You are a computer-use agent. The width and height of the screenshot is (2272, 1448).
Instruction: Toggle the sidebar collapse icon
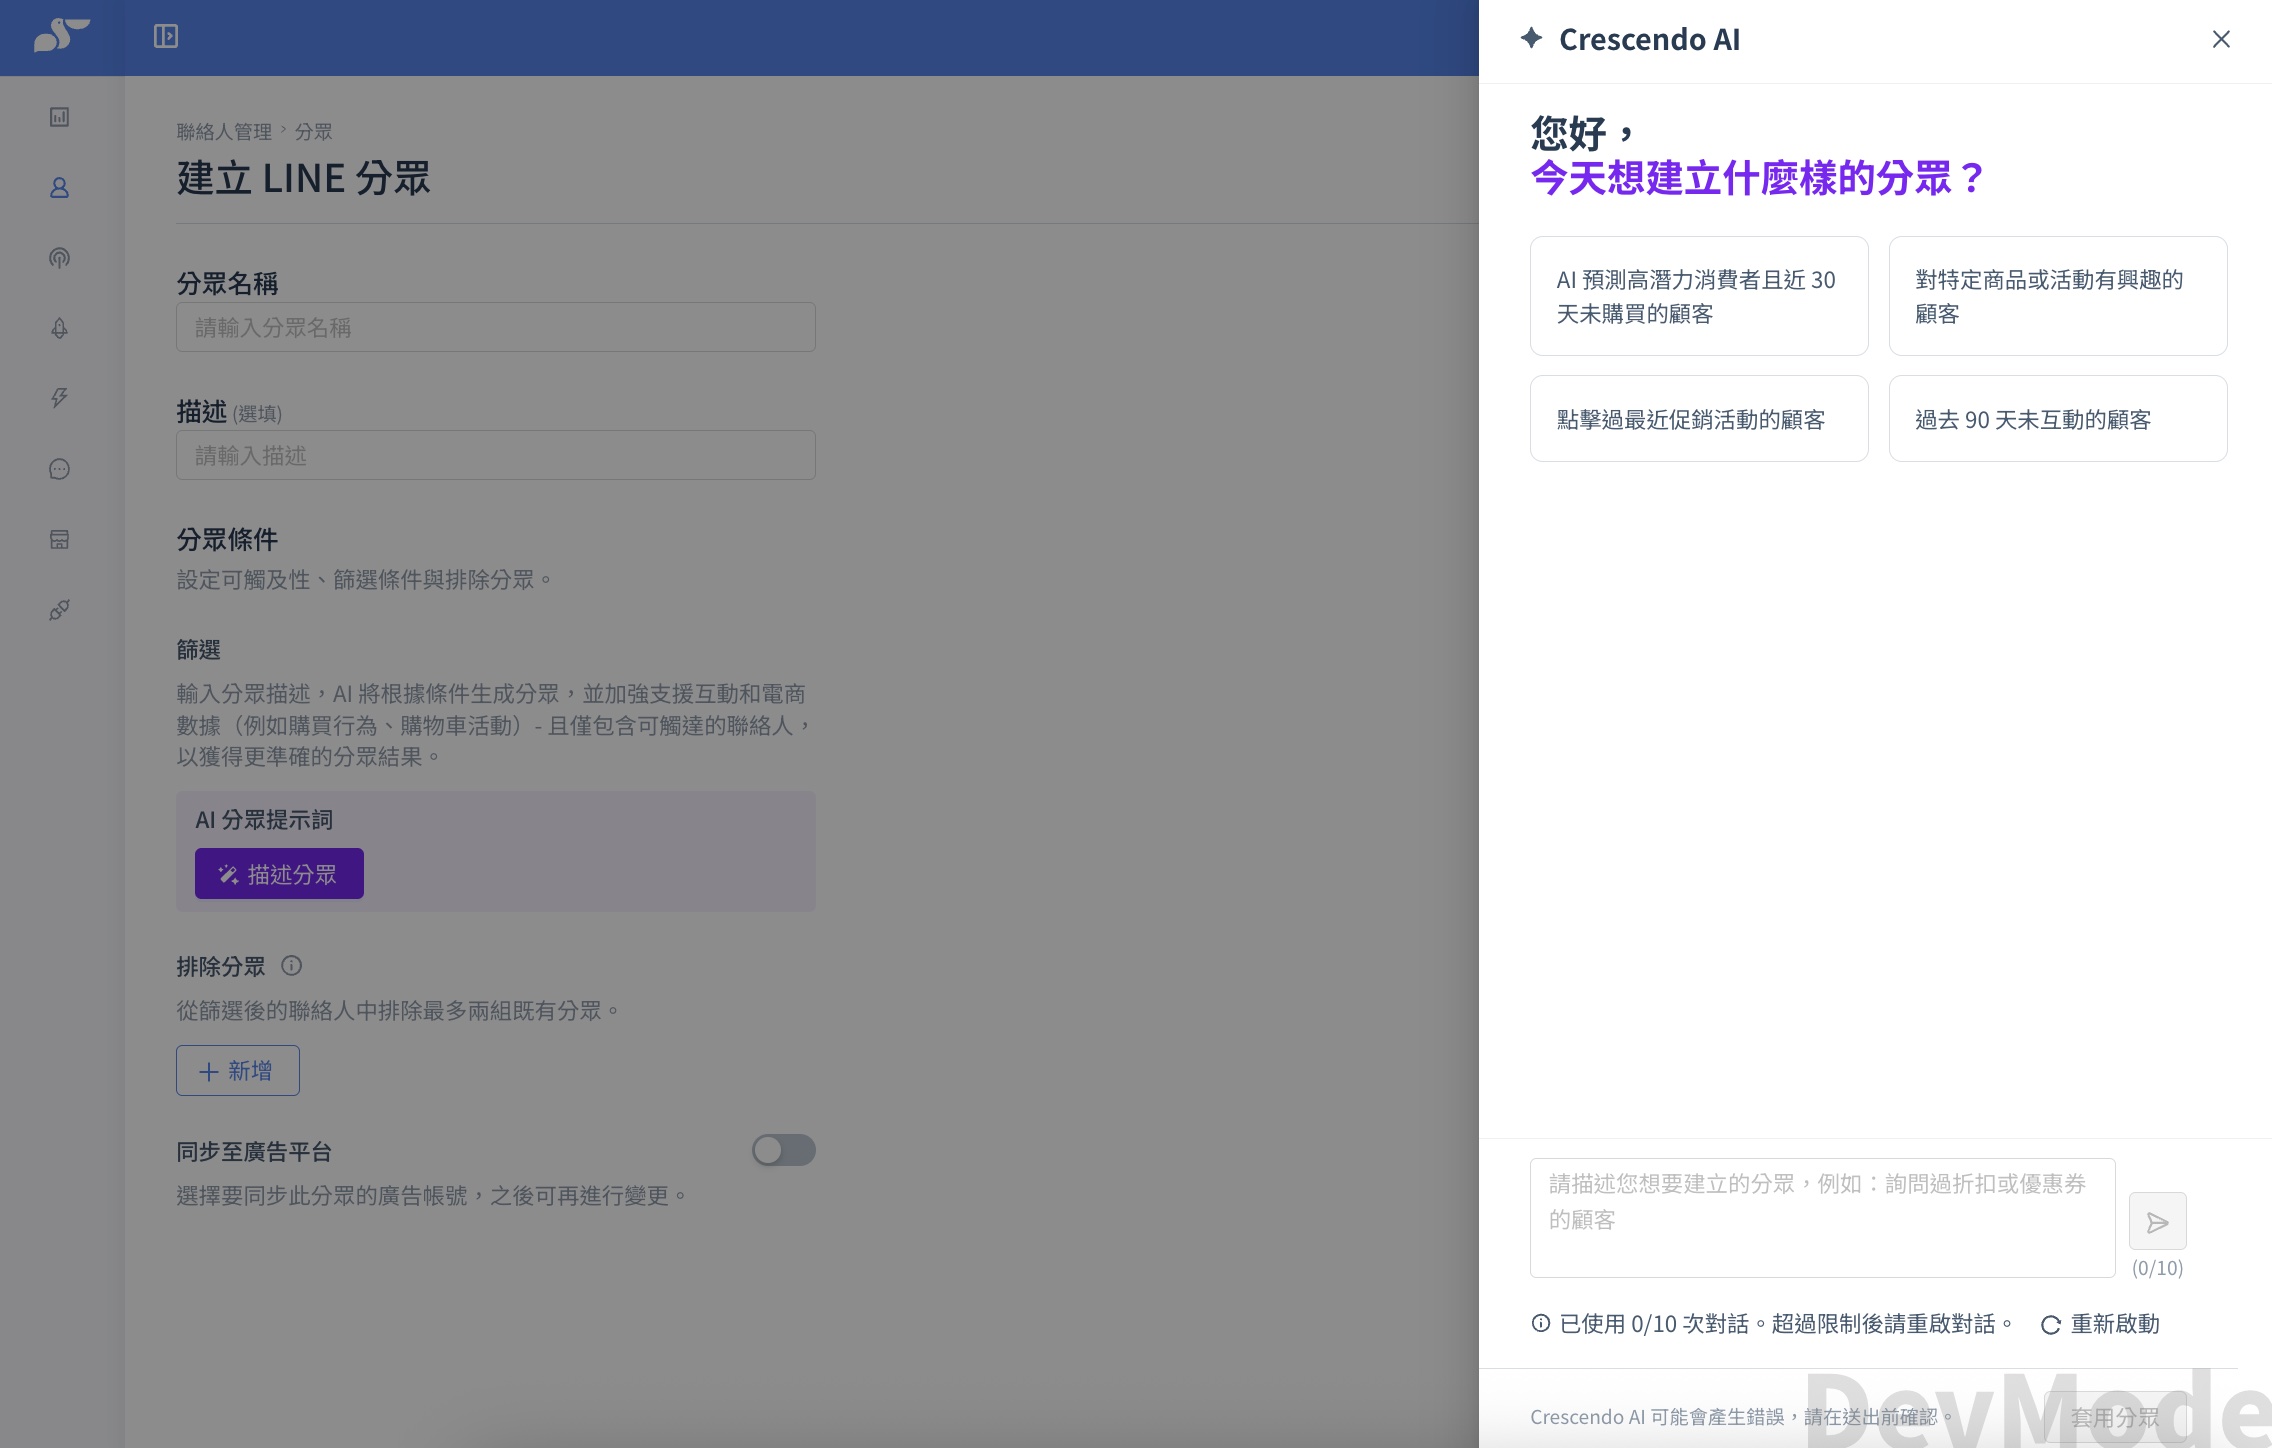click(x=166, y=37)
